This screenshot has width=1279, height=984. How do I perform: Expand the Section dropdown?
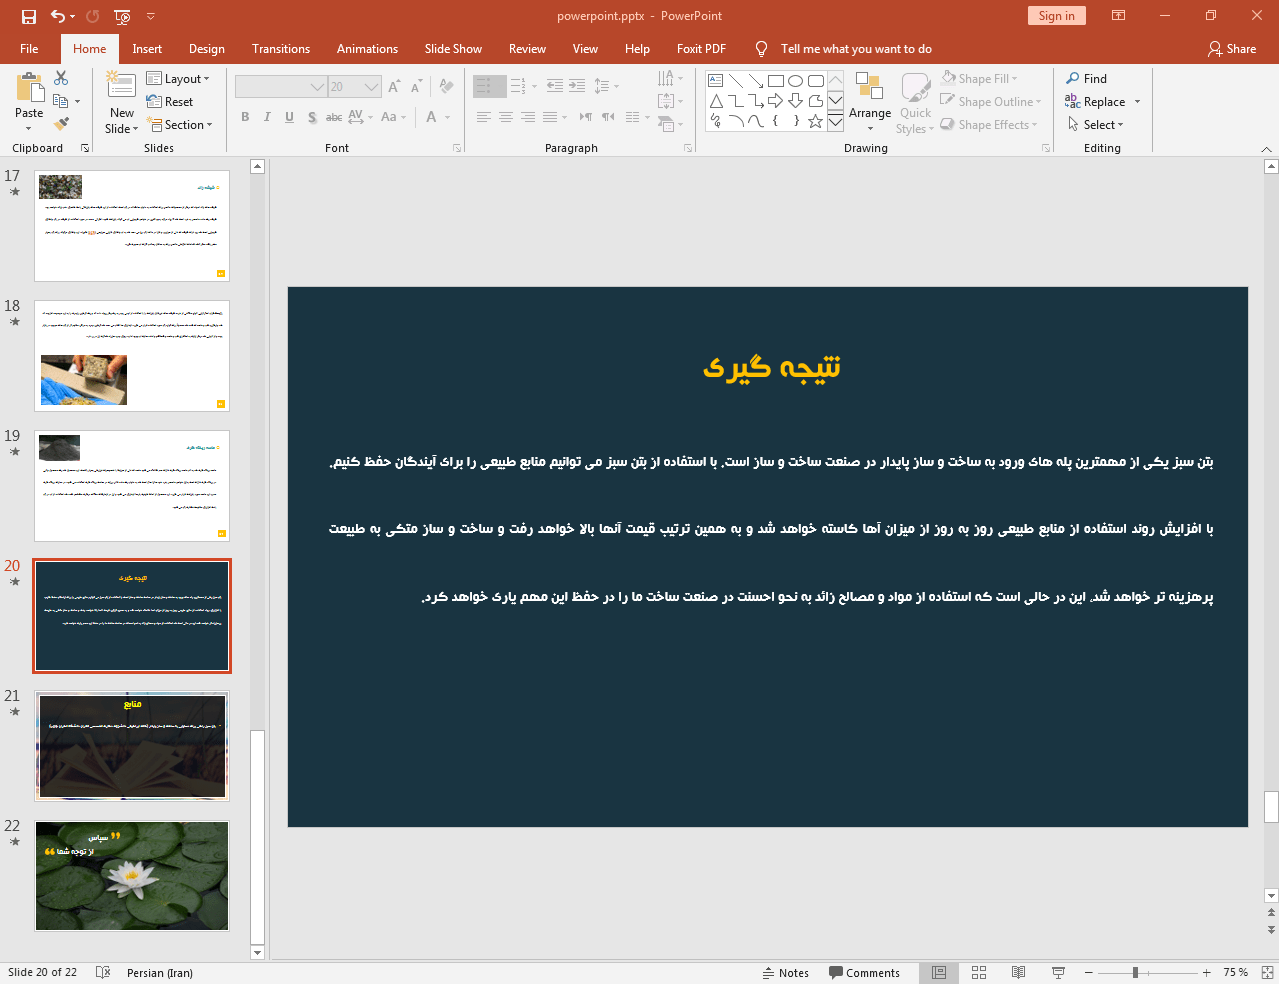tap(180, 125)
